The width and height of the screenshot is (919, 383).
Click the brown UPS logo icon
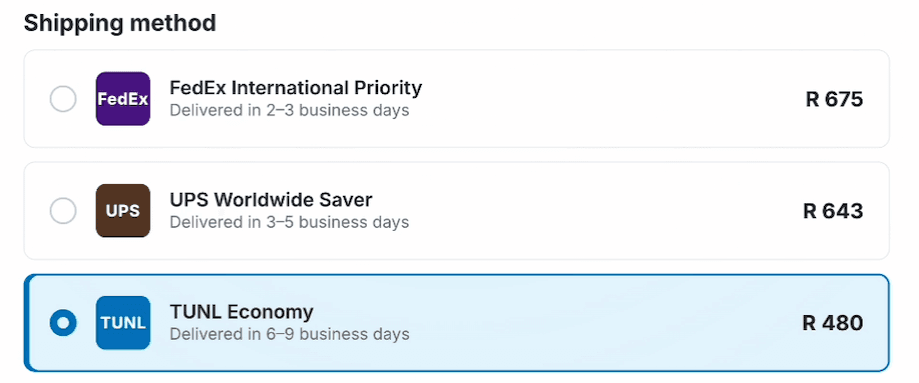point(123,211)
